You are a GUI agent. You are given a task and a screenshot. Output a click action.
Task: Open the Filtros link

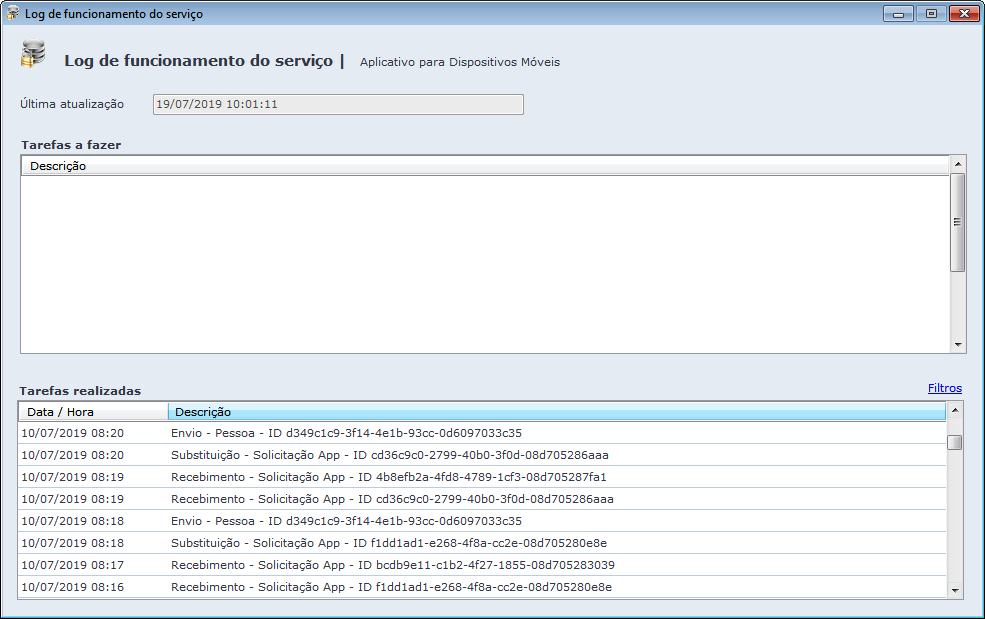pos(944,388)
